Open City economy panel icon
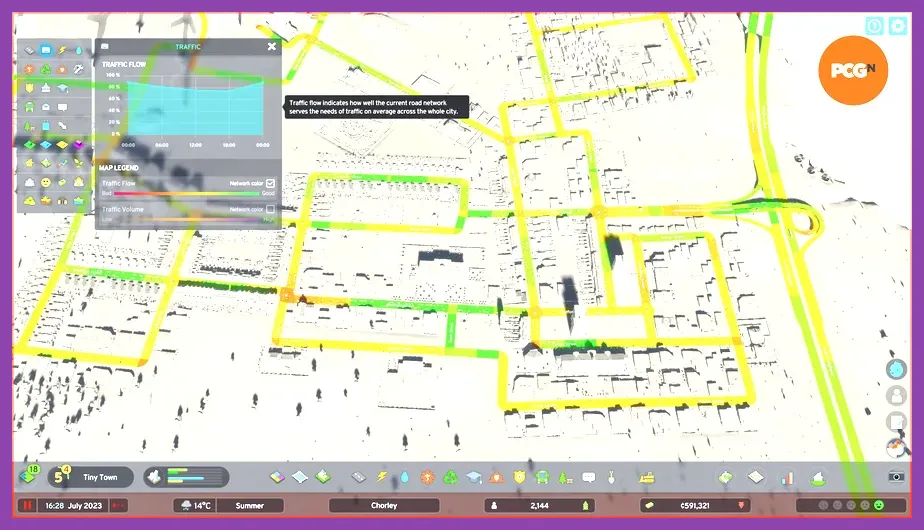 (725, 476)
